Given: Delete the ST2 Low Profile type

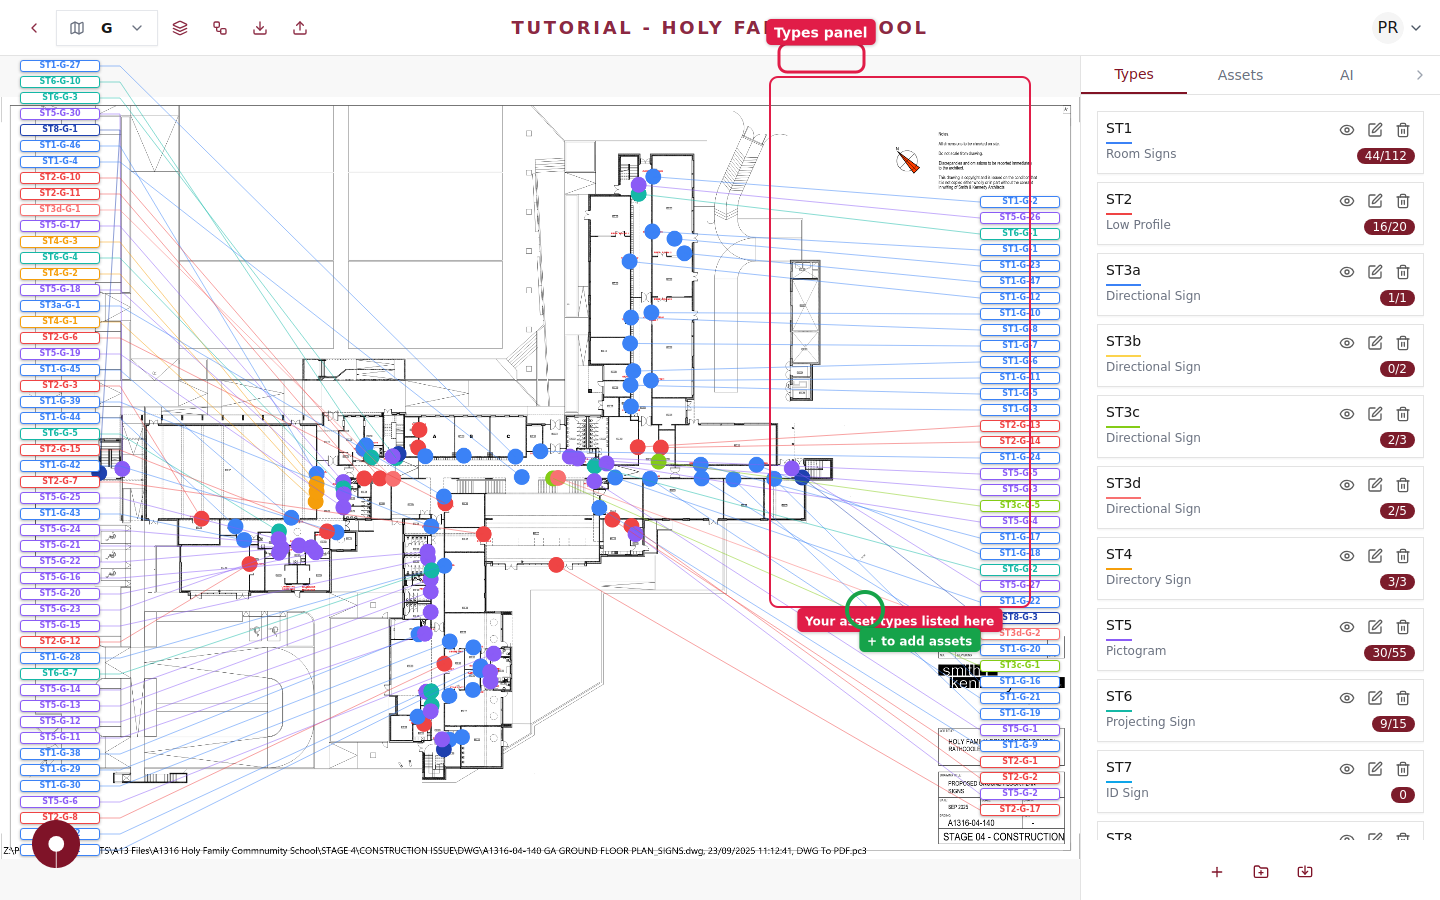Looking at the screenshot, I should coord(1403,201).
